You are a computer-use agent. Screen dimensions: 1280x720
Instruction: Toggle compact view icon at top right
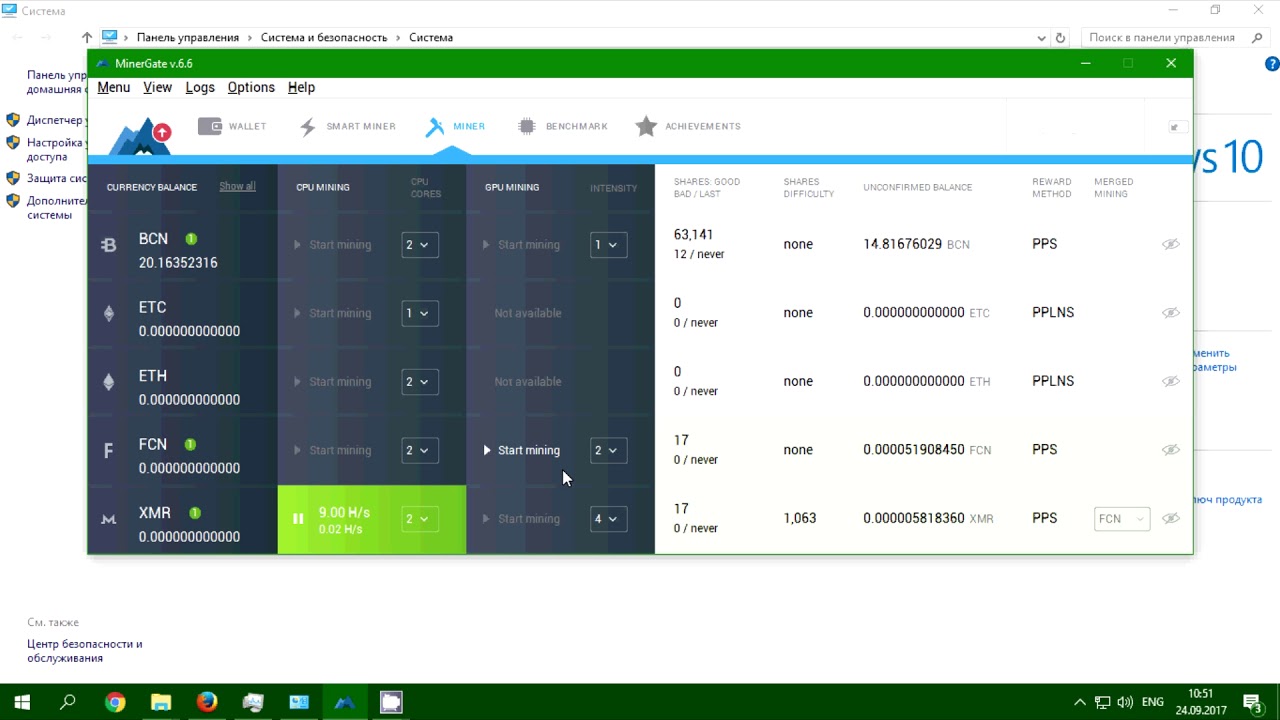[x=1179, y=127]
